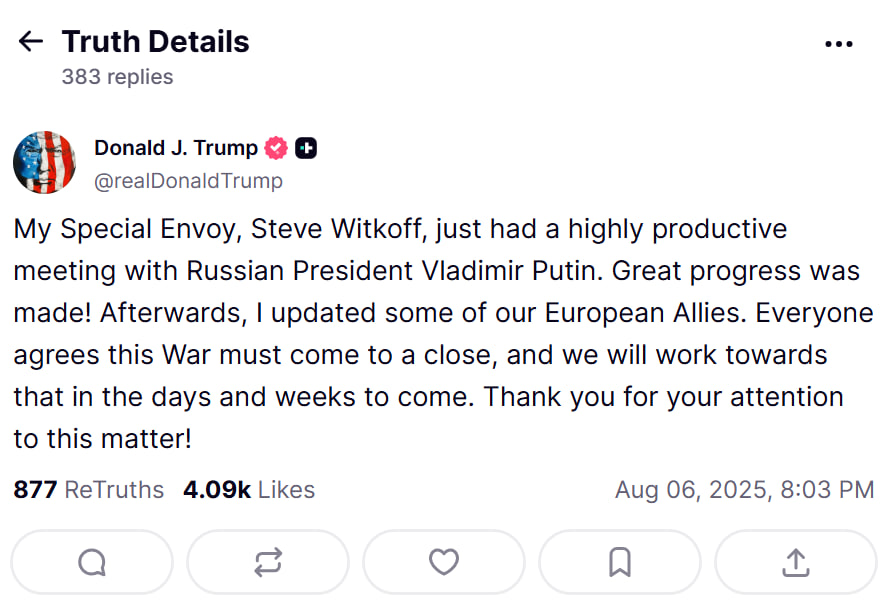View the 877 ReTruths list
This screenshot has height=612, width=887.
[88, 490]
